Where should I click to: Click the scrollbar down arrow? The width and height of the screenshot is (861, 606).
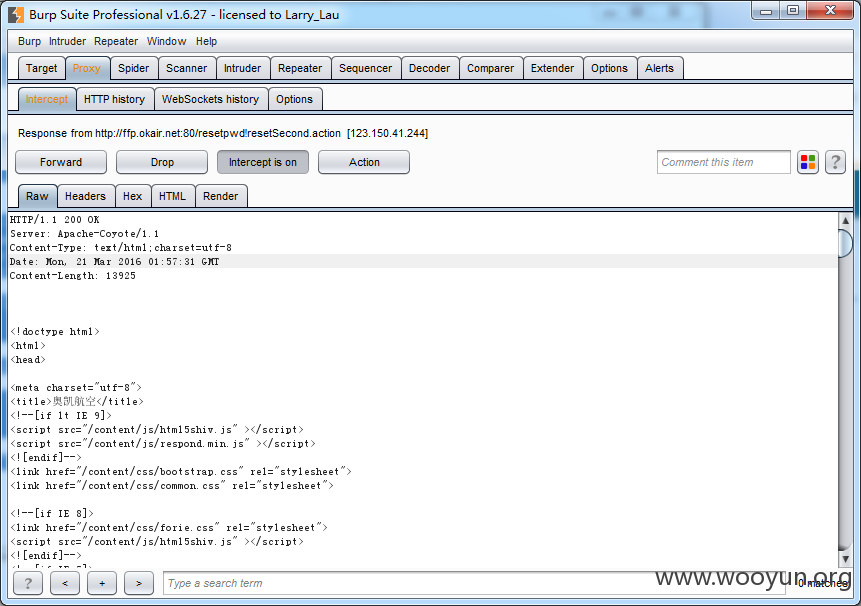tap(846, 559)
